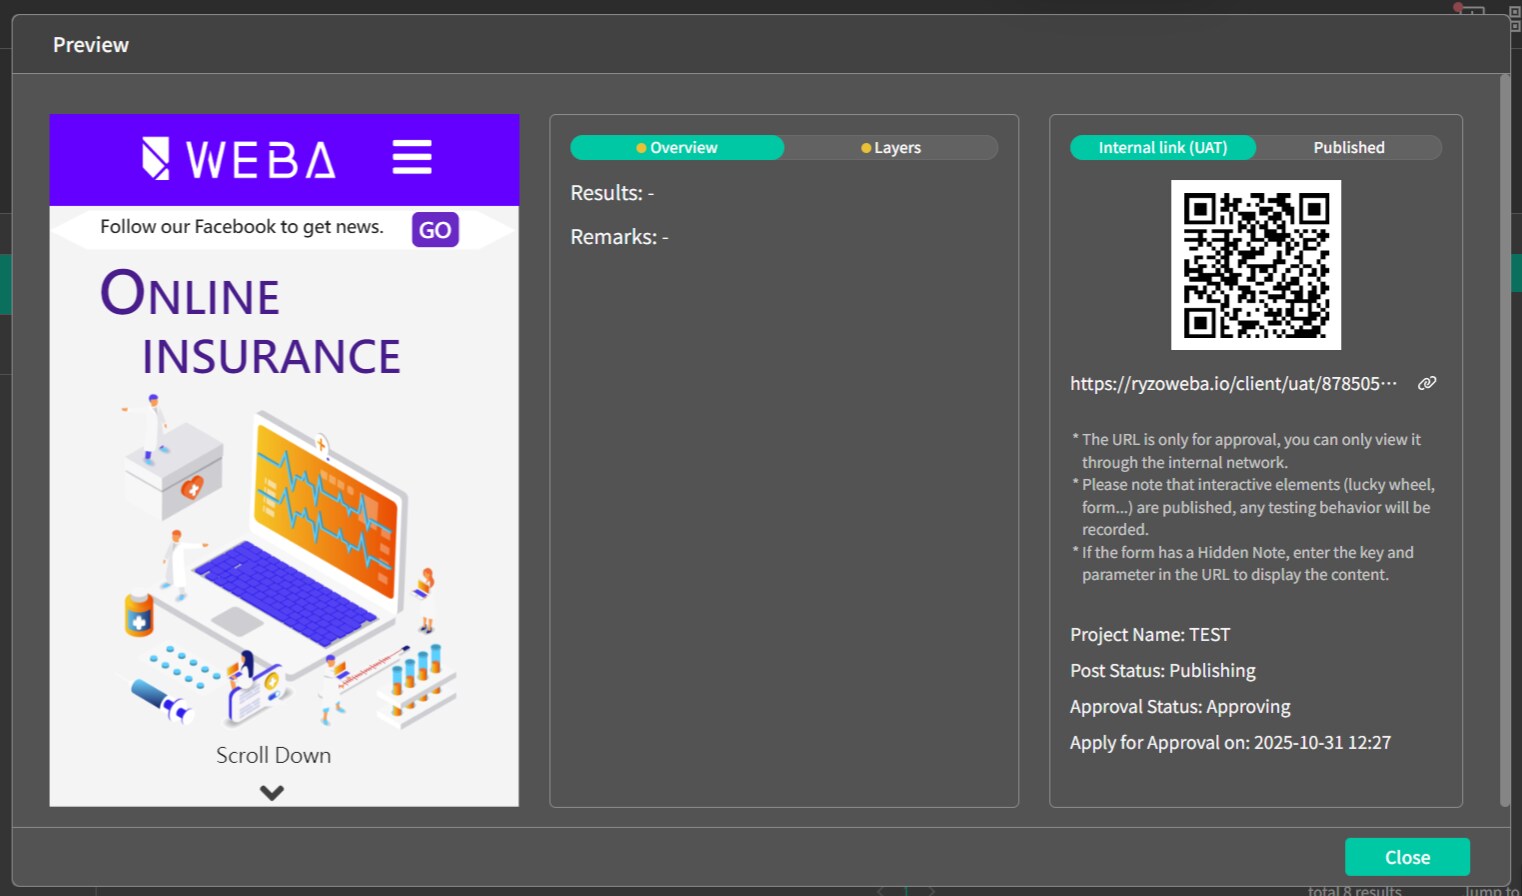The width and height of the screenshot is (1522, 896).
Task: Open the ryzoweba.io UAT URL link
Action: (x=1233, y=384)
